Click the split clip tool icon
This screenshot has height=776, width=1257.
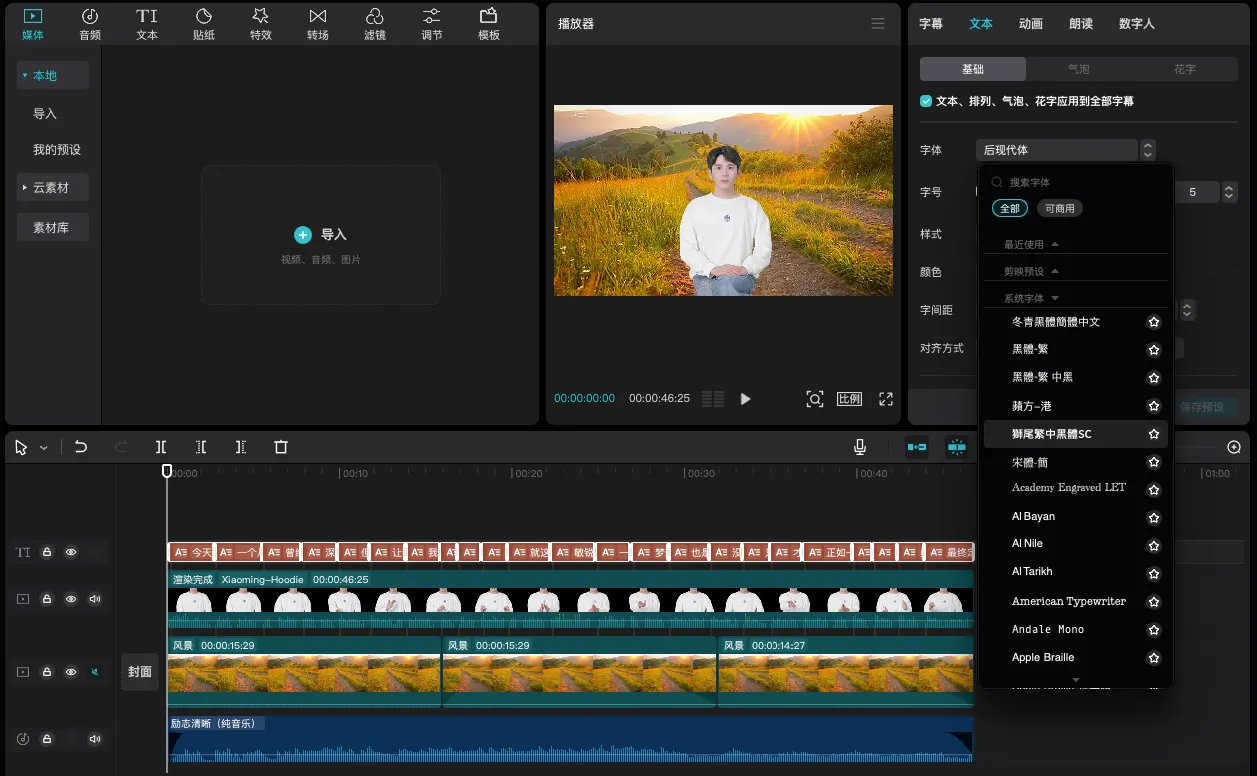tap(161, 447)
